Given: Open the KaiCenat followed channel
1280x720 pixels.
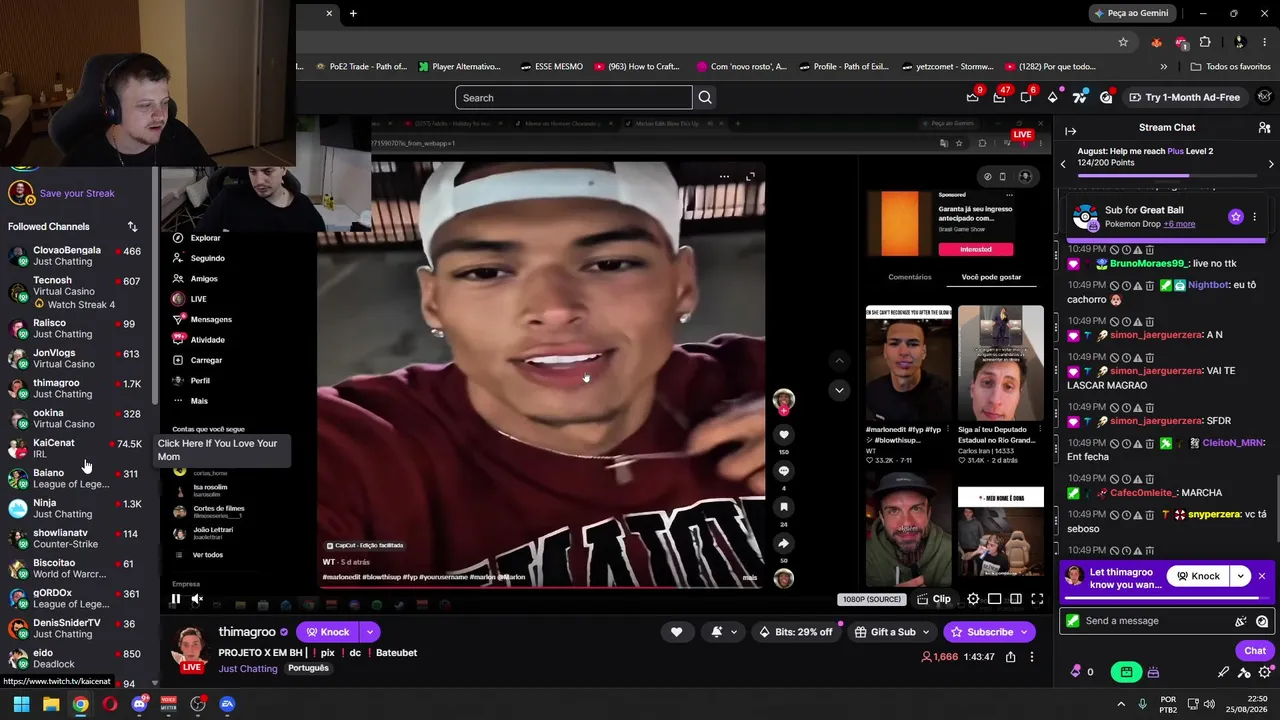Looking at the screenshot, I should (75, 448).
